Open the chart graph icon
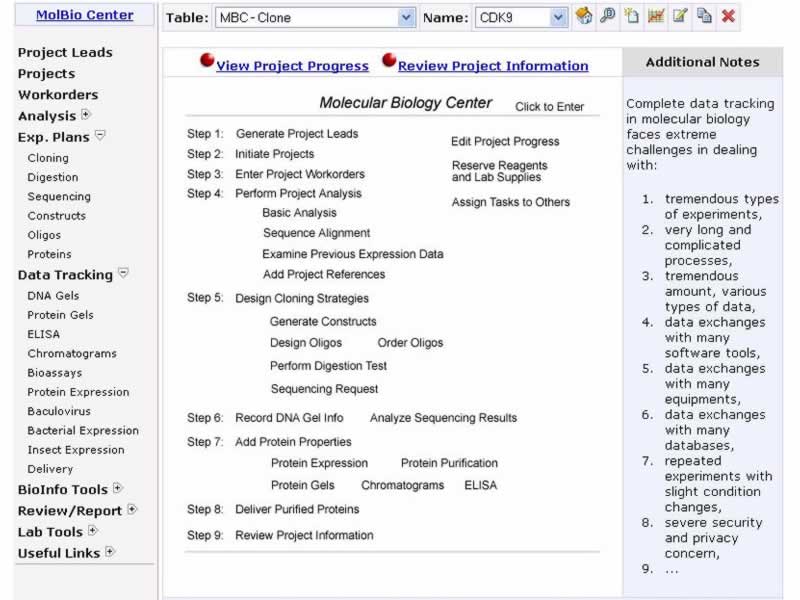This screenshot has width=800, height=600. [656, 16]
